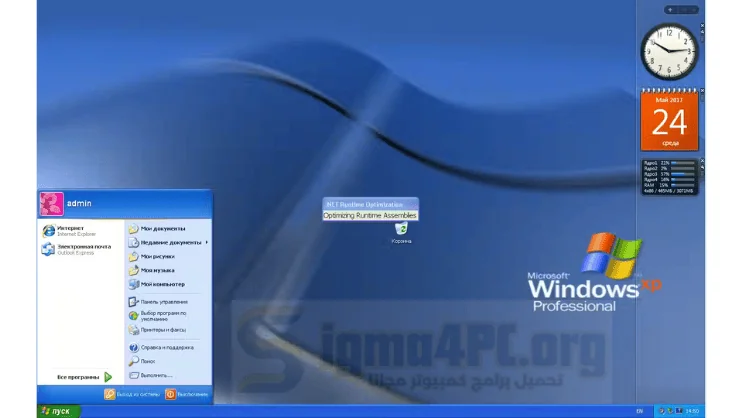
Task: Close the CPU meter gadget
Action: [x=702, y=161]
